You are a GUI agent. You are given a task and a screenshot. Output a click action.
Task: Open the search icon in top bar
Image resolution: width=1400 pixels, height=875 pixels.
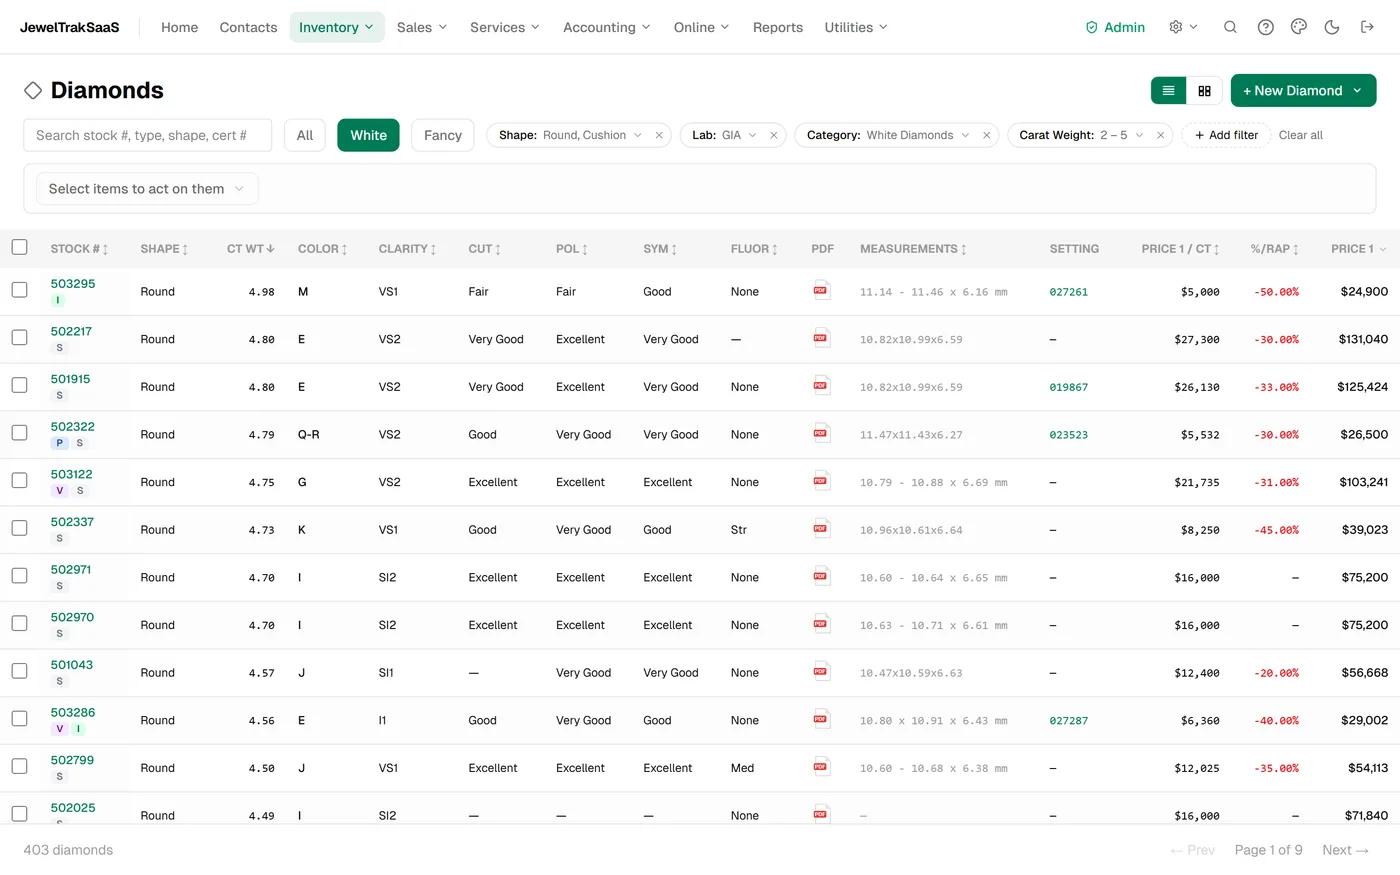[1230, 27]
